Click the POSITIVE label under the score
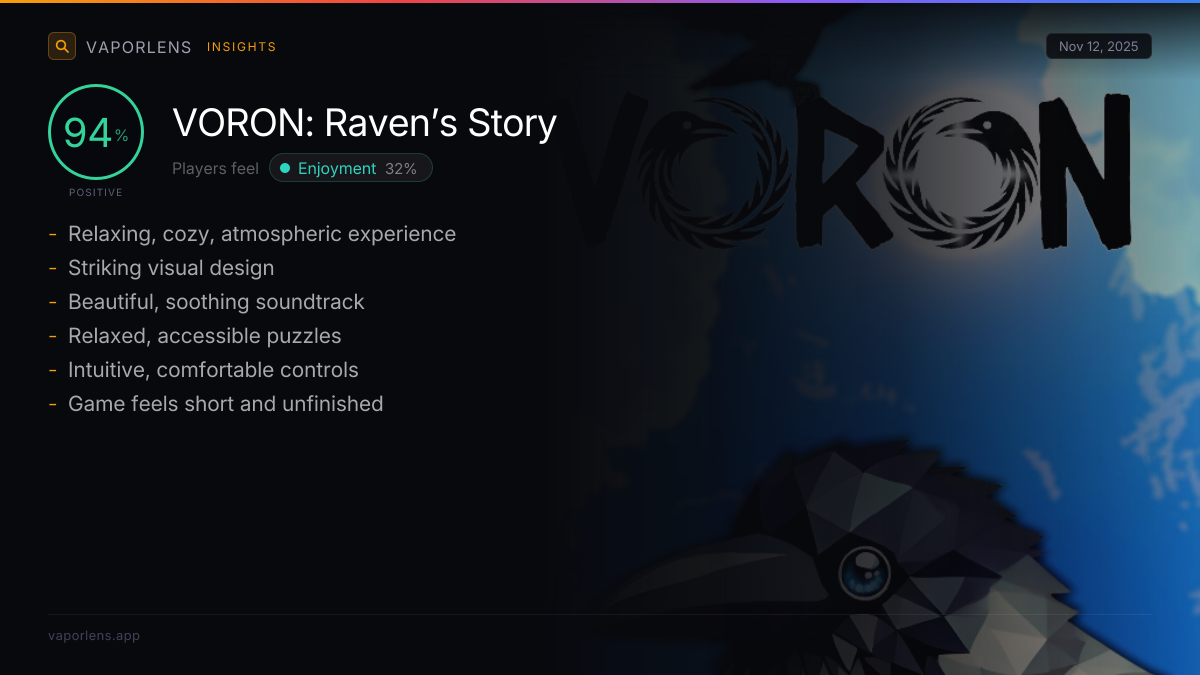 [96, 192]
